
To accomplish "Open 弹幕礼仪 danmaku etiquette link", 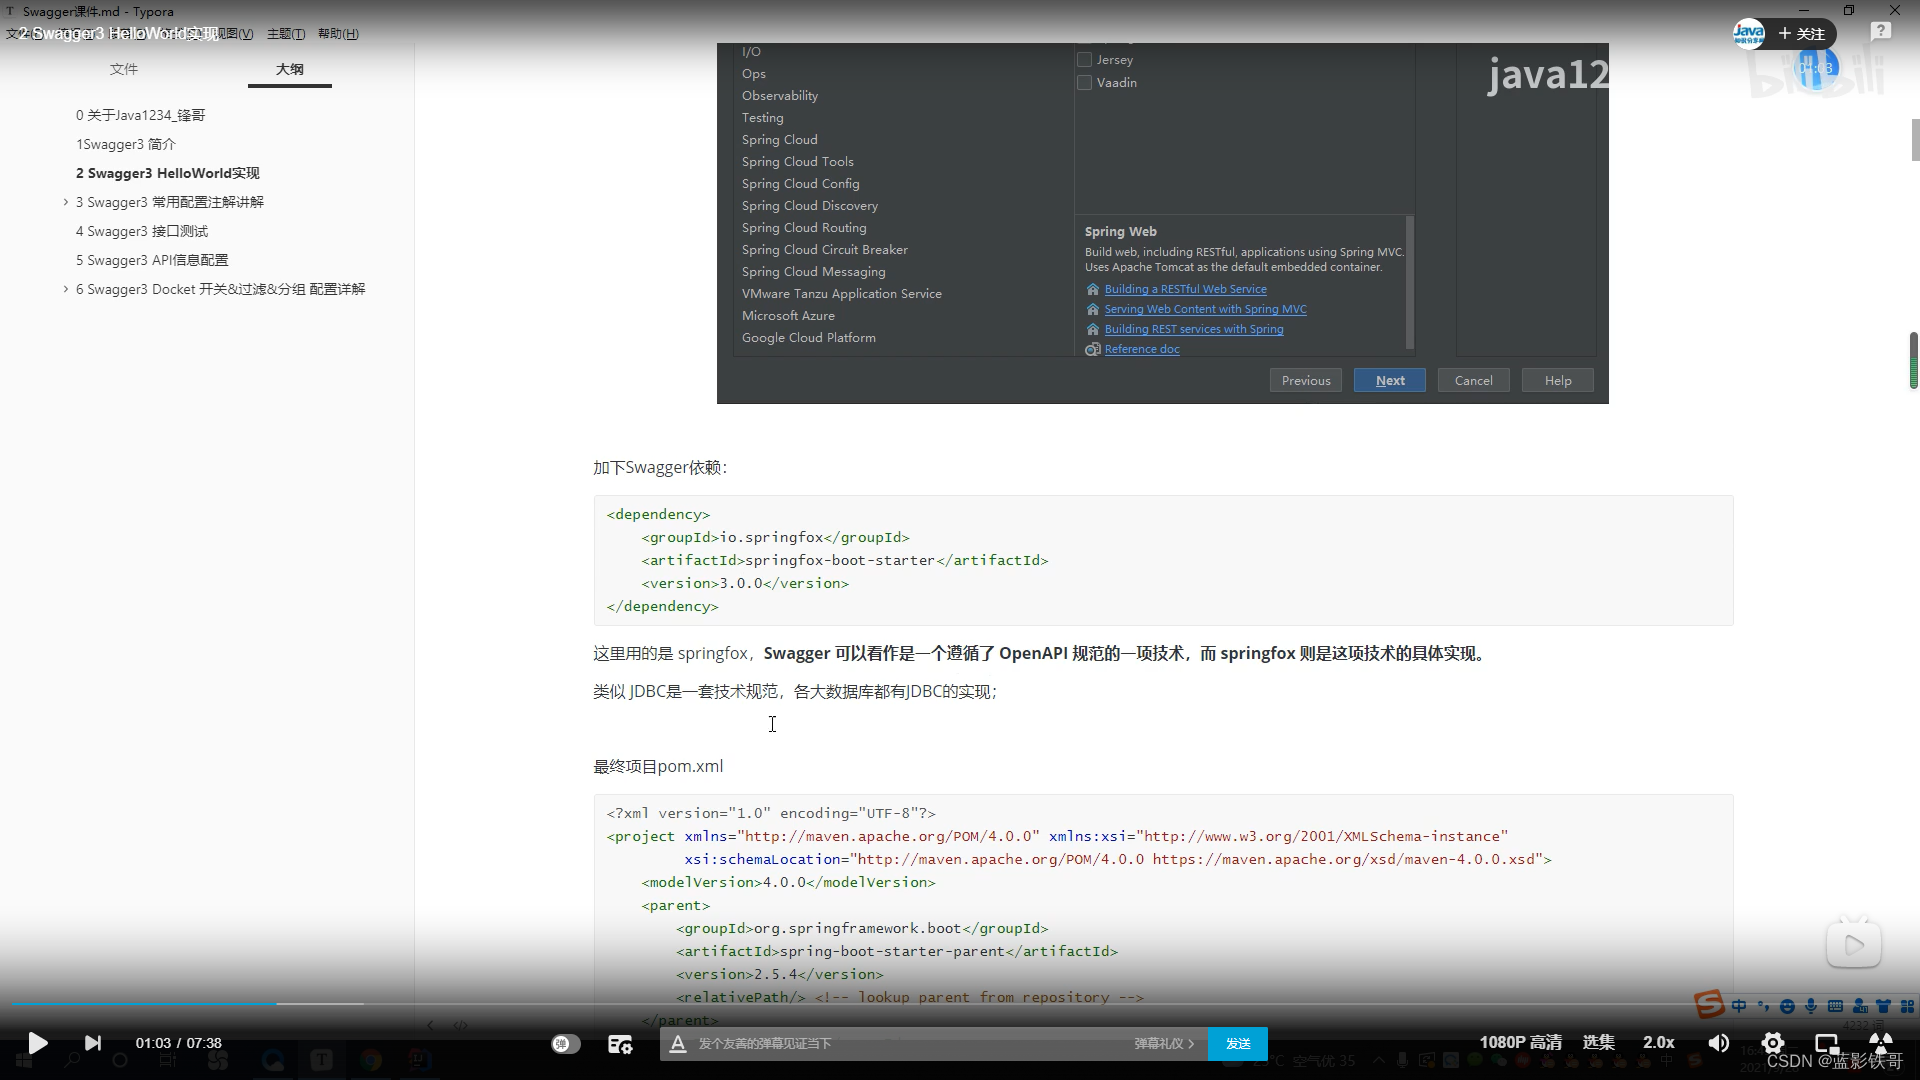I will click(1164, 1044).
